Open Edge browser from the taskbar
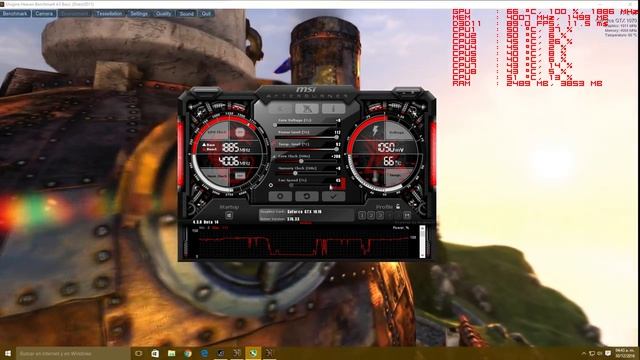Screen dimensions: 640x360 point(204,353)
